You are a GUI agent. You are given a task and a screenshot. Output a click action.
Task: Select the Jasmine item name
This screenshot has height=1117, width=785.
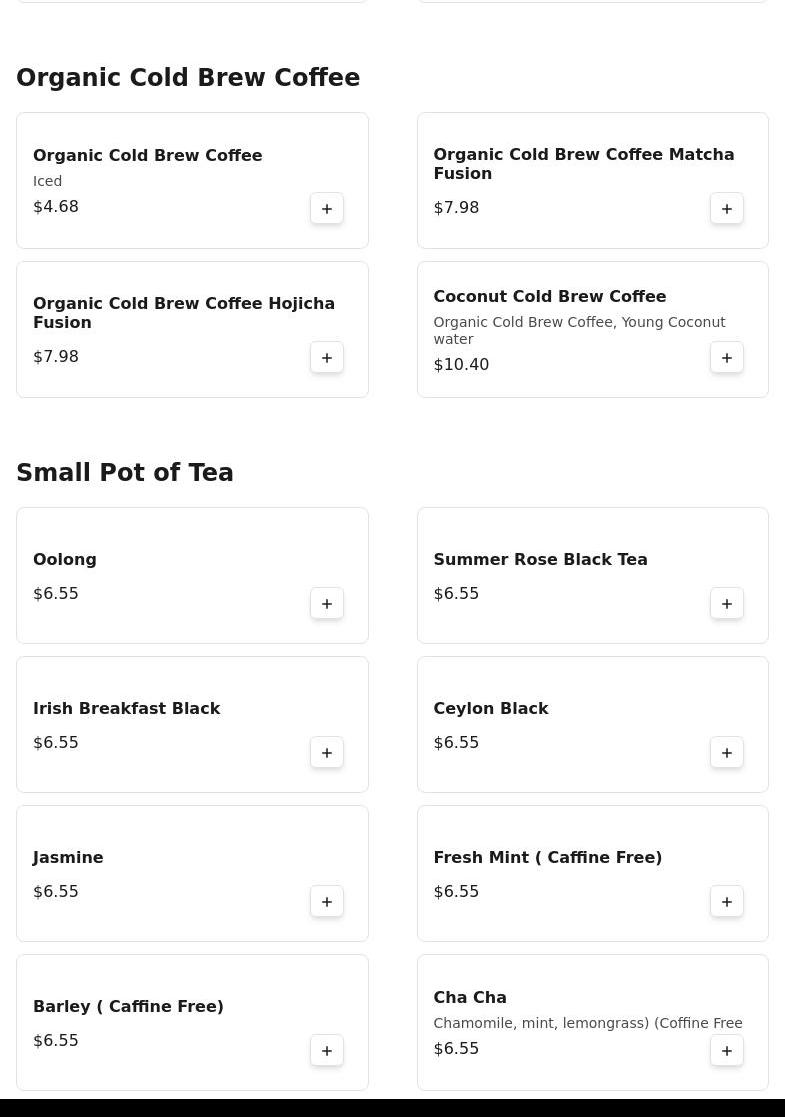point(68,857)
